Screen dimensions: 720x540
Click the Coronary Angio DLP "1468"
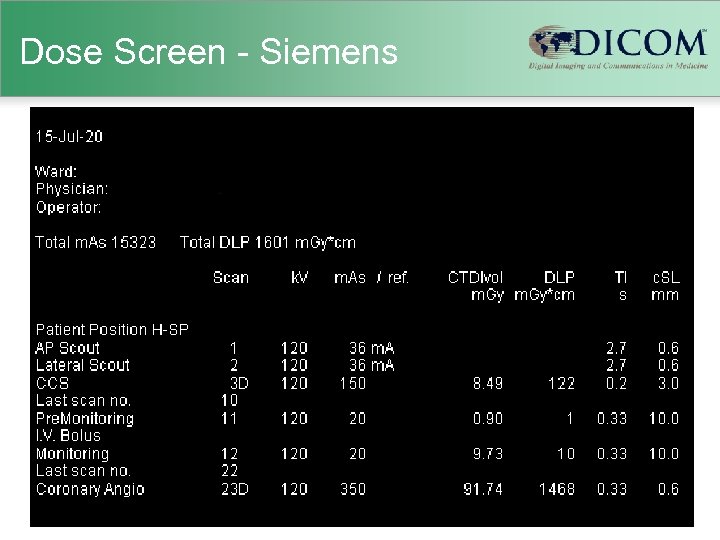pos(557,489)
